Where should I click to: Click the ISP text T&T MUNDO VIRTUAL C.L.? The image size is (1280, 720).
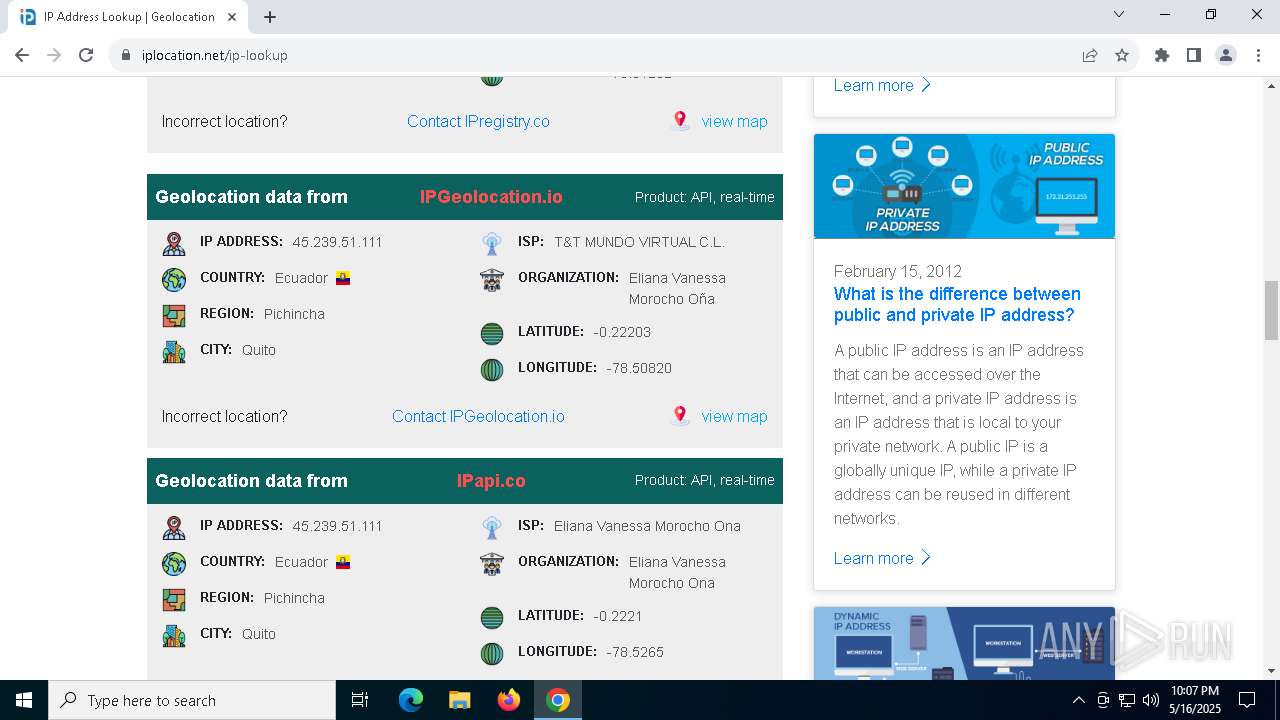coord(639,242)
